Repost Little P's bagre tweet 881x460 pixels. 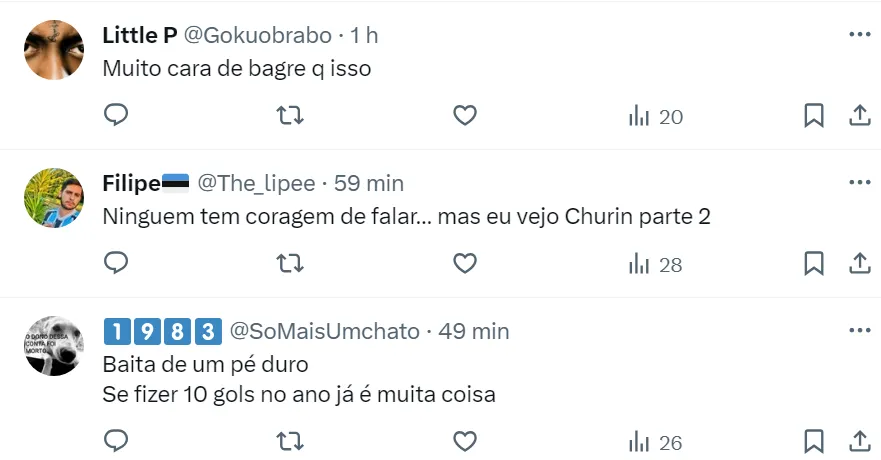pyautogui.click(x=290, y=116)
